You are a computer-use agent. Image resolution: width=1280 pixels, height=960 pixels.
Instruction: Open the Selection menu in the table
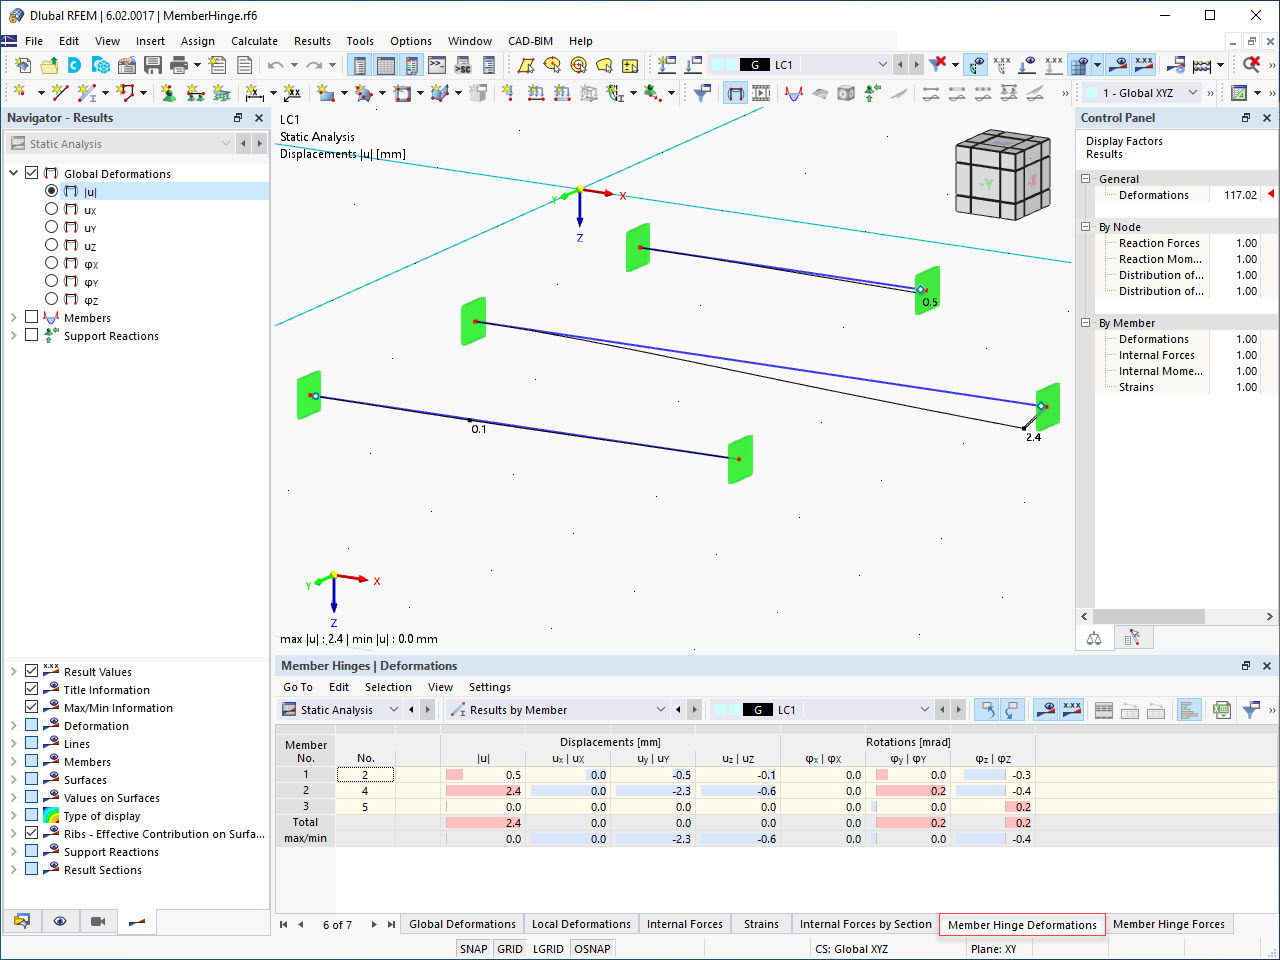(388, 687)
